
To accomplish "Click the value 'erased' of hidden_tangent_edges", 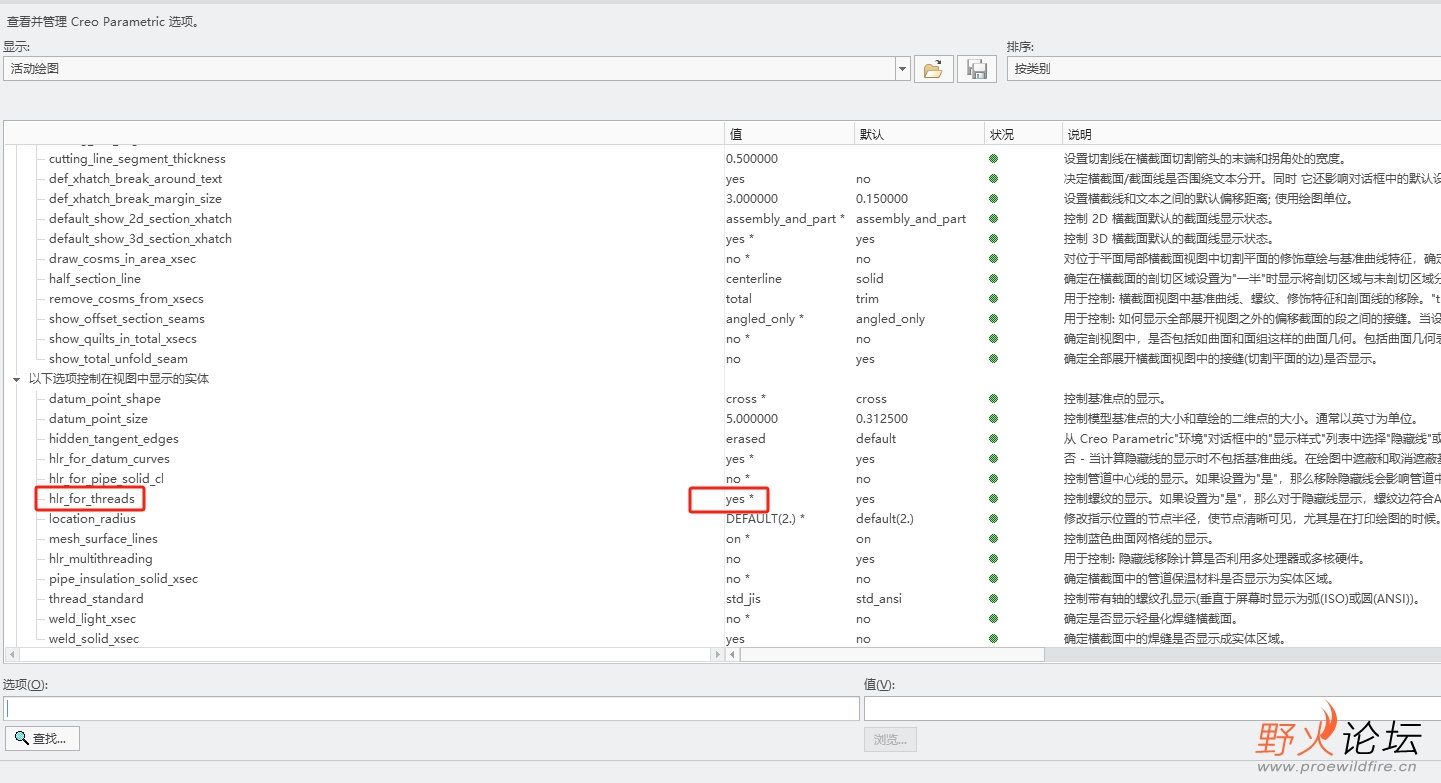I will point(746,439).
